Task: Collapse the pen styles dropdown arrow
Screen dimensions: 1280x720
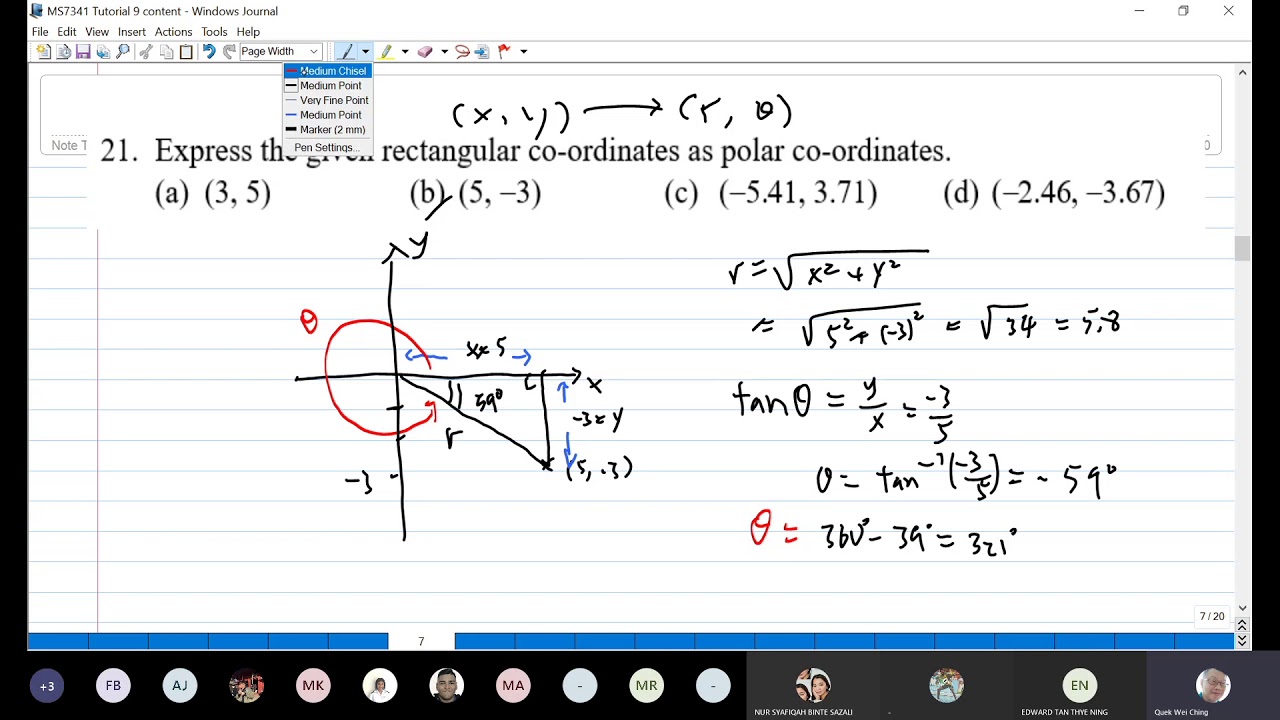Action: pyautogui.click(x=365, y=51)
